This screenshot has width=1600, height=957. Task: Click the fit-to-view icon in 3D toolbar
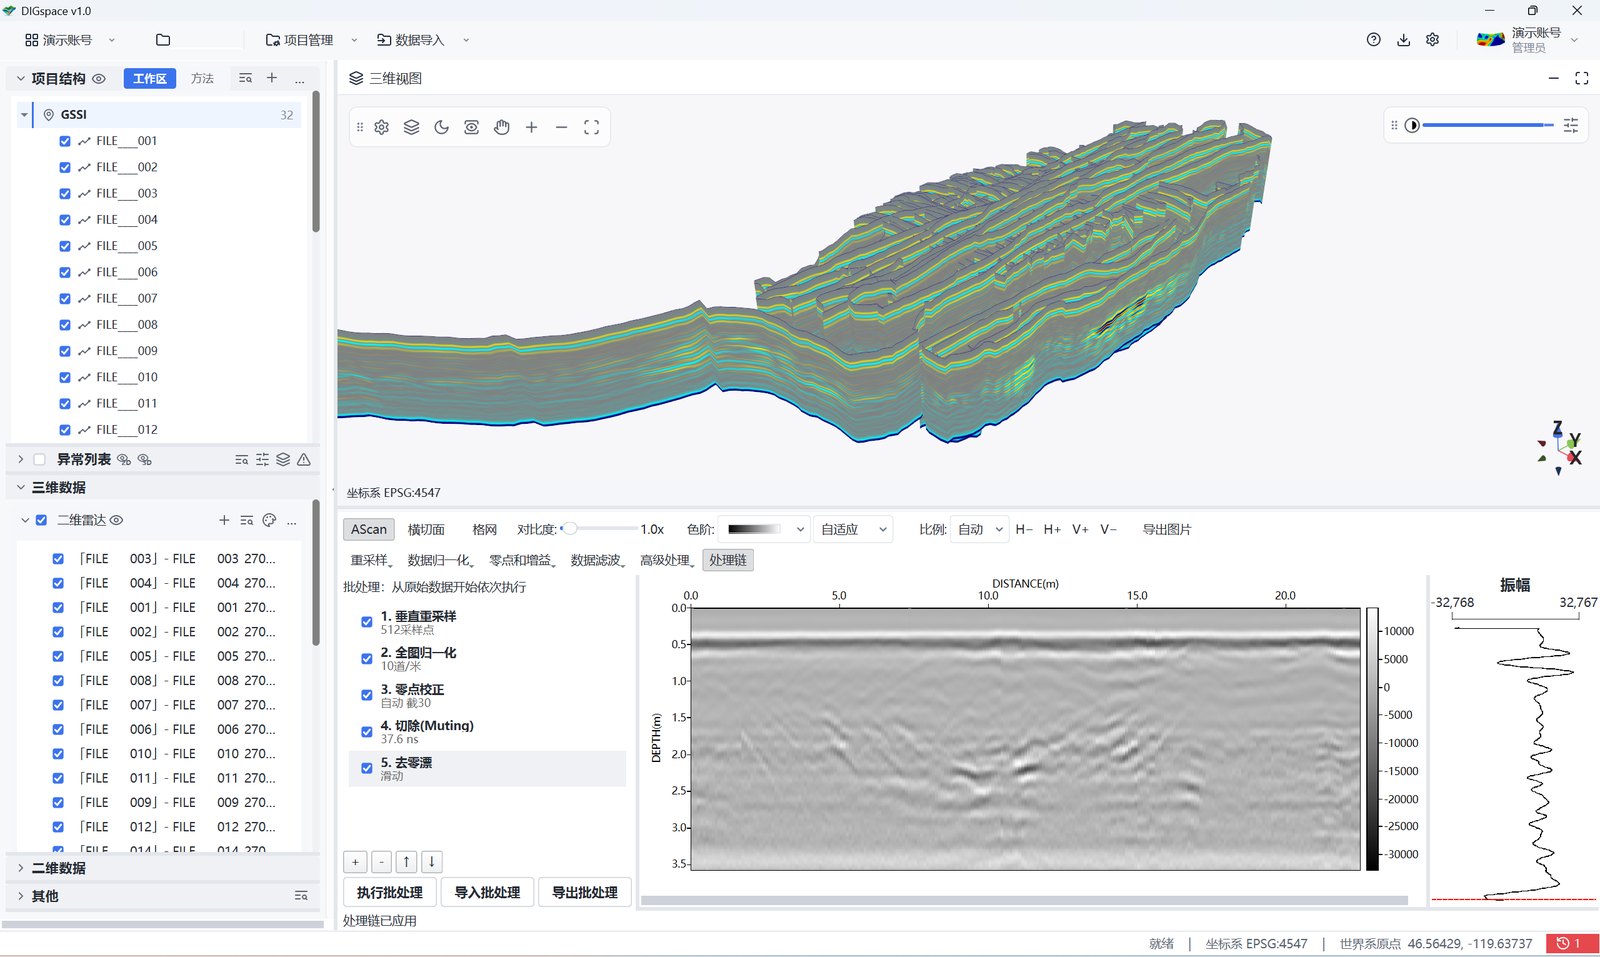coord(591,127)
